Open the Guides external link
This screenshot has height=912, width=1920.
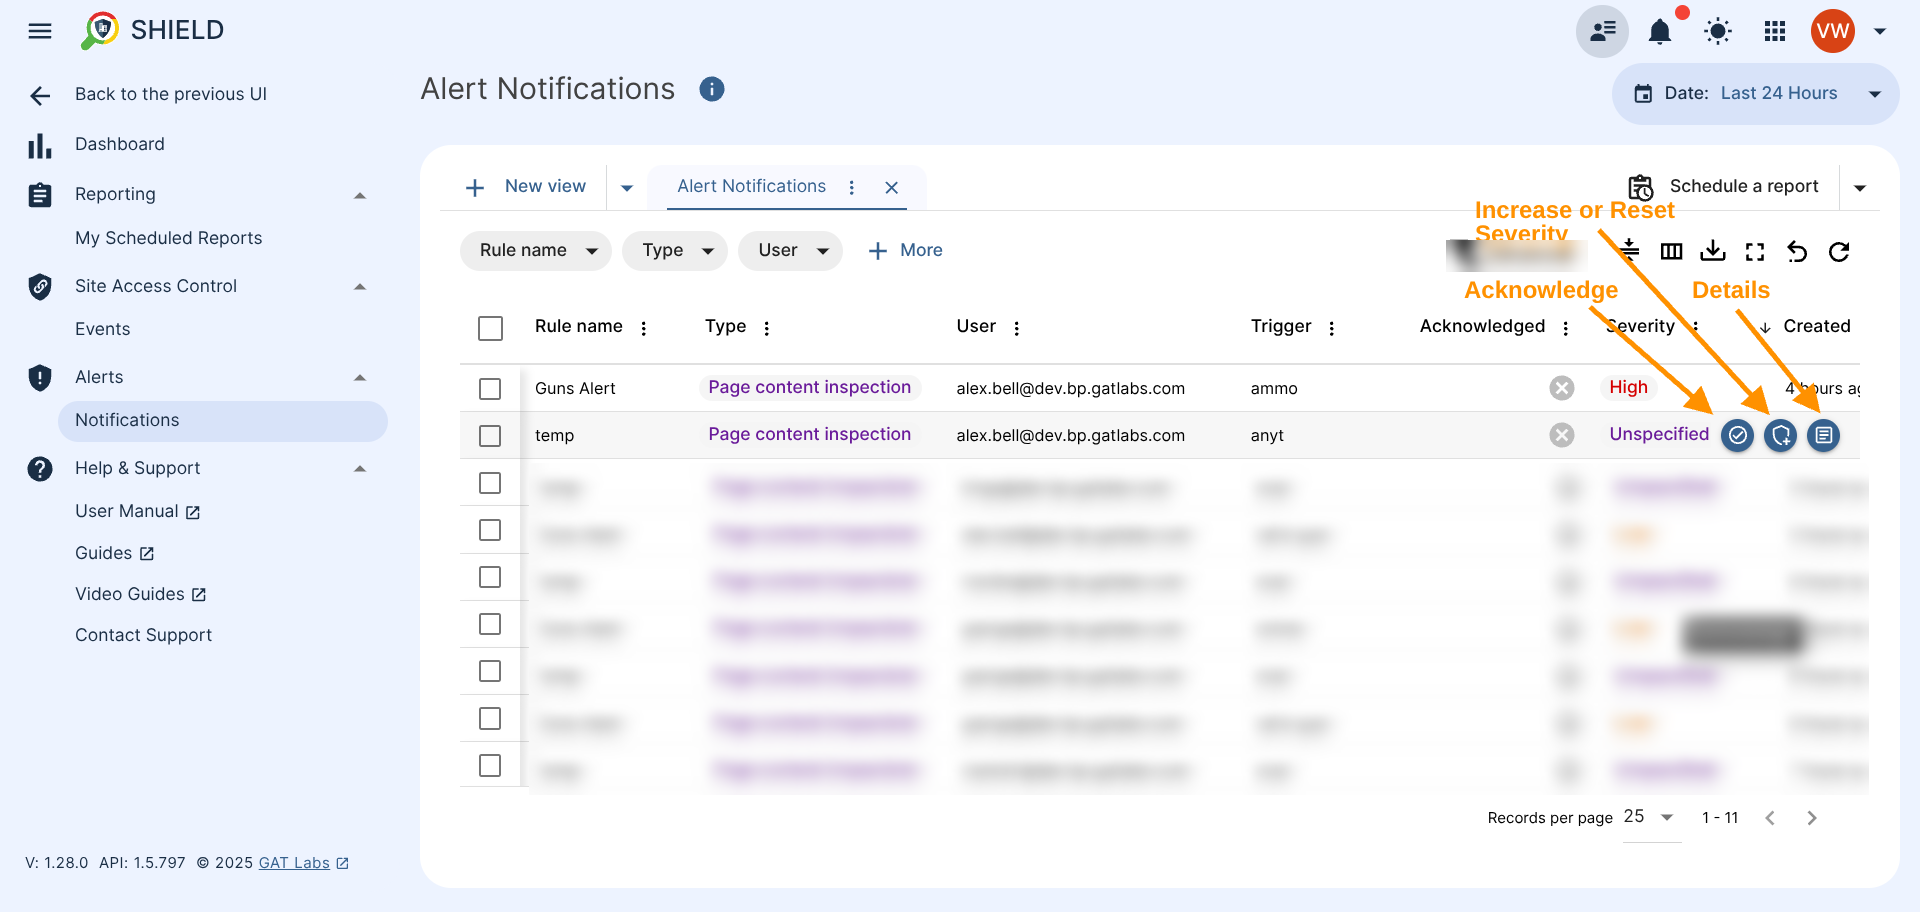click(x=115, y=553)
